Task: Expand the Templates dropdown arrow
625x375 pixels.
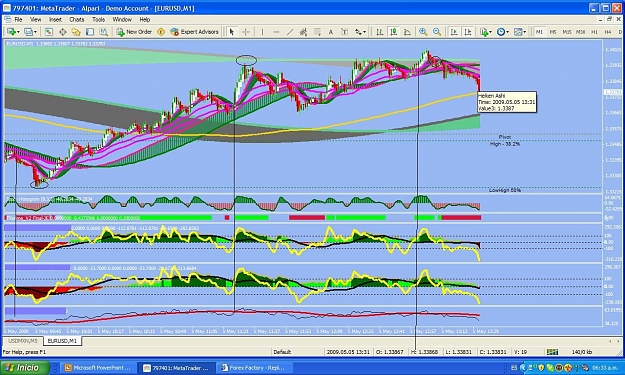Action: 525,32
